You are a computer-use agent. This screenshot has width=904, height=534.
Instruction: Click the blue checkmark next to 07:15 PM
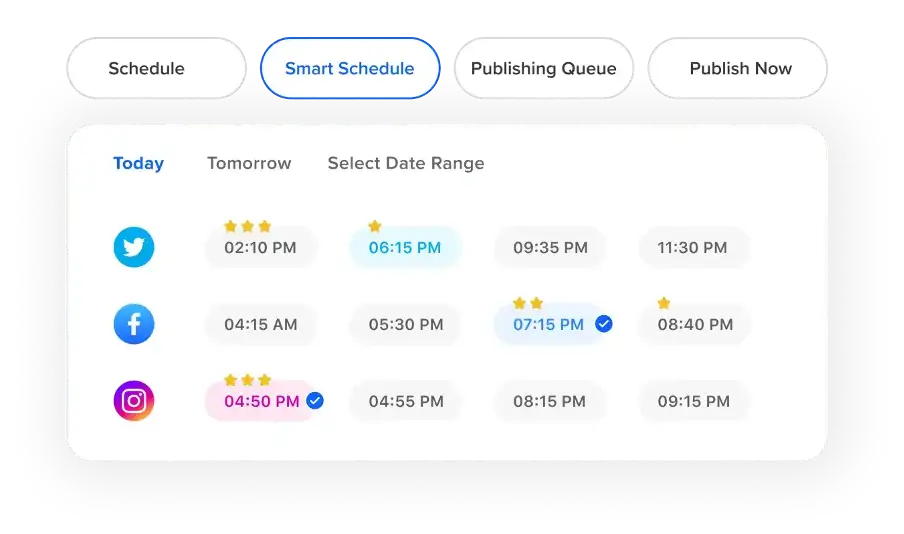(604, 324)
